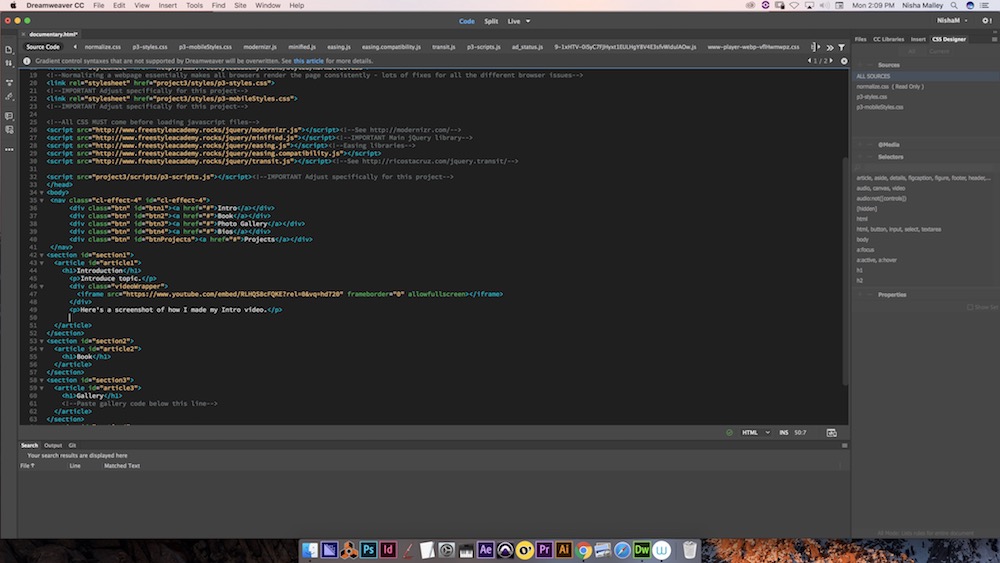Click the Remove Comment toolbar icon
The width and height of the screenshot is (1000, 563).
[9, 129]
